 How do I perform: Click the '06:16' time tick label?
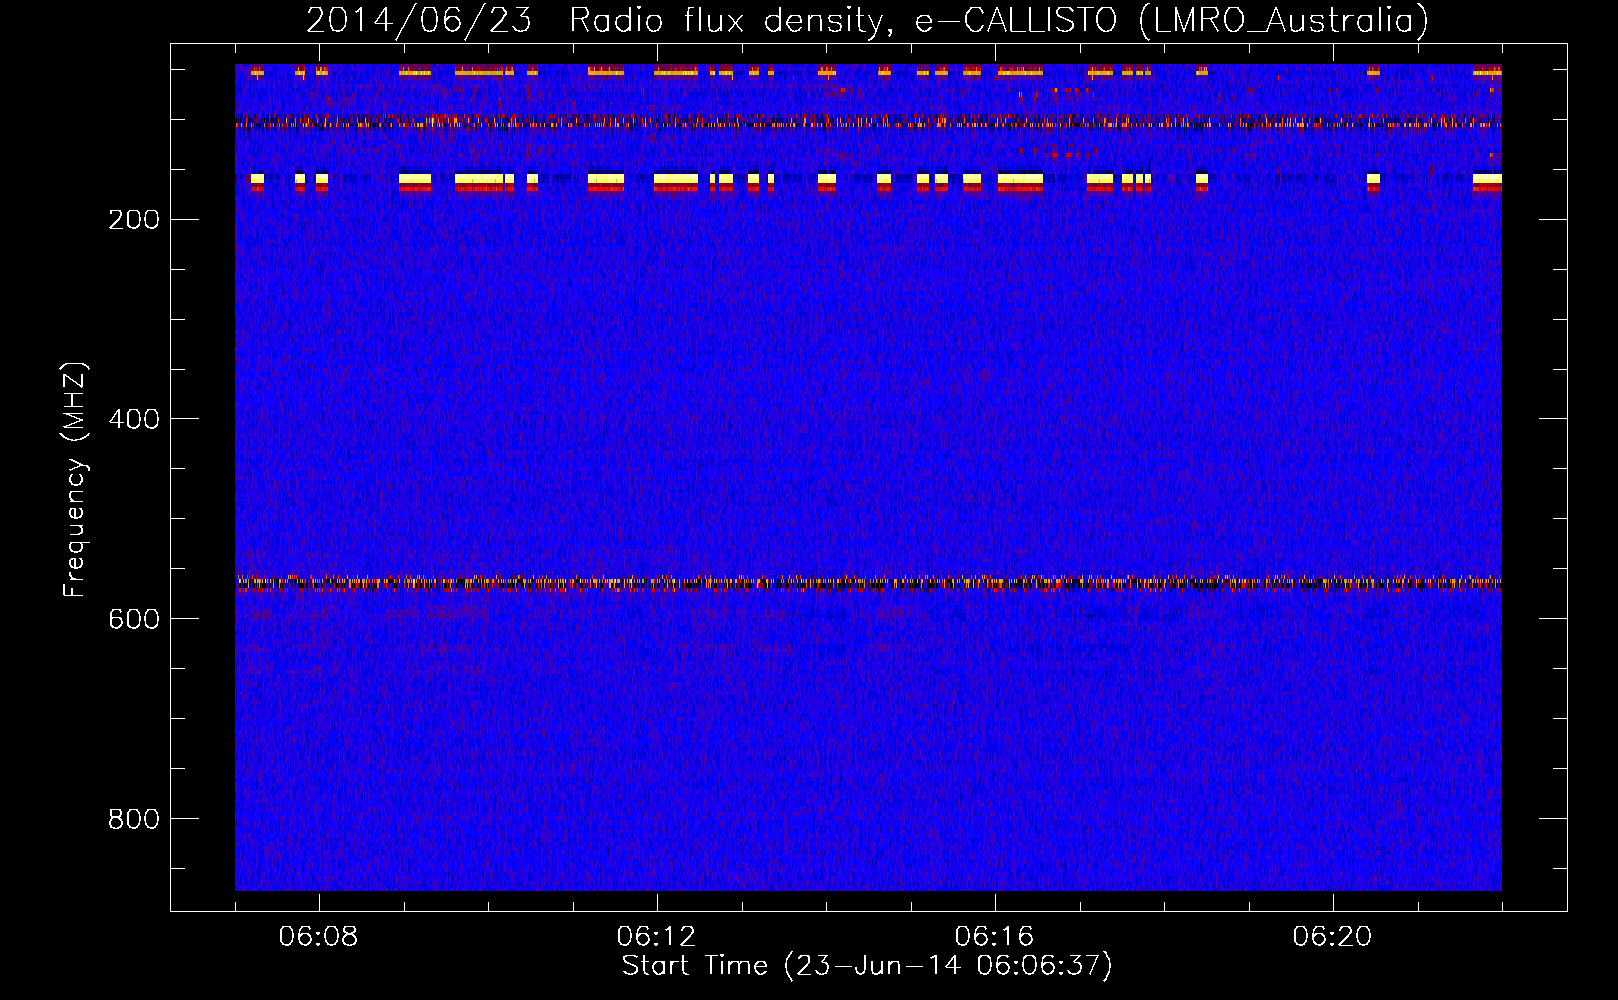pyautogui.click(x=994, y=937)
